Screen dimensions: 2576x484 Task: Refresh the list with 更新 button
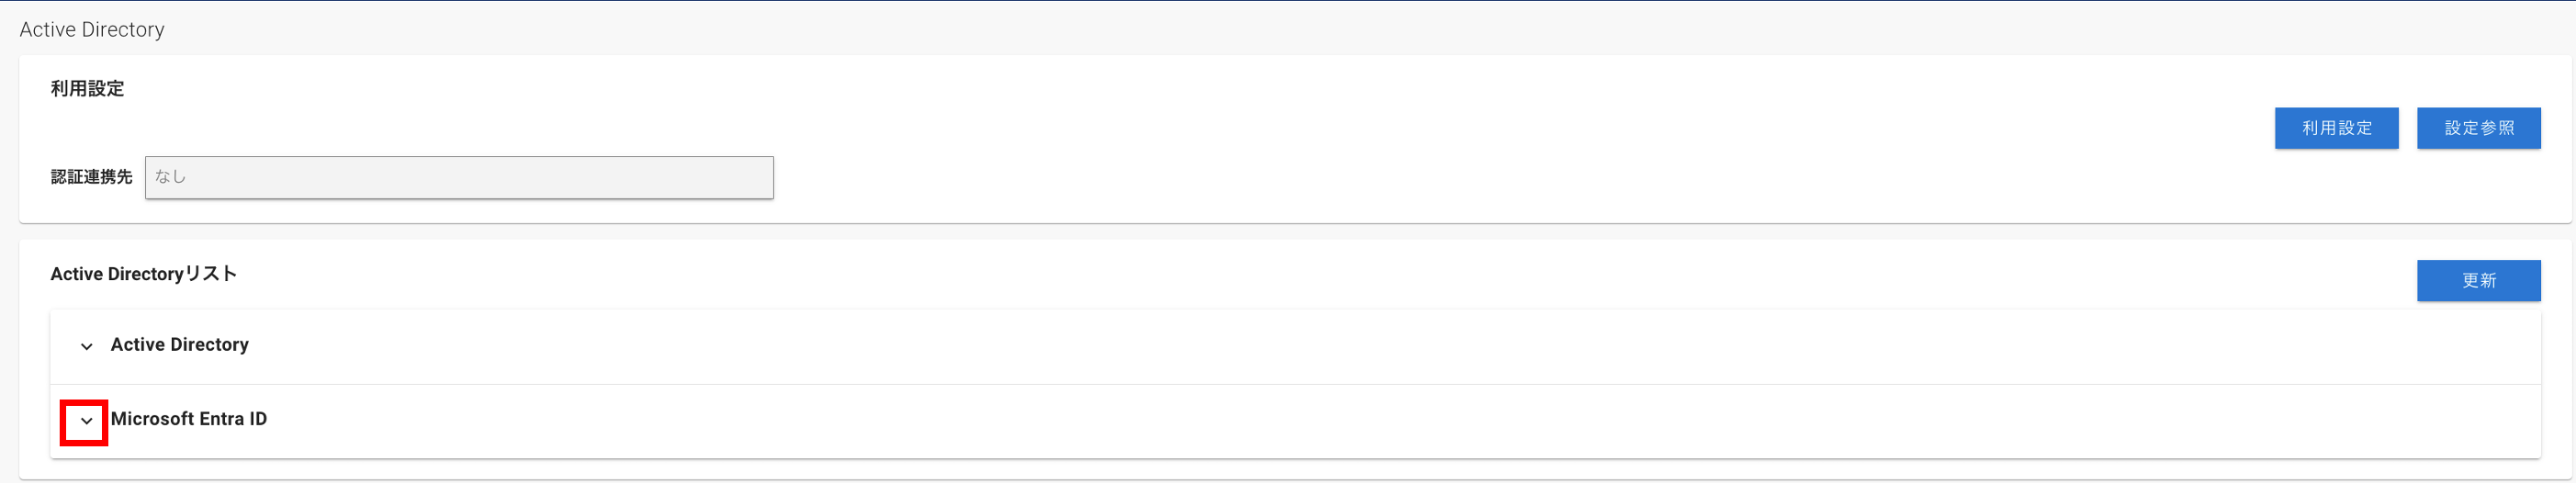2478,281
